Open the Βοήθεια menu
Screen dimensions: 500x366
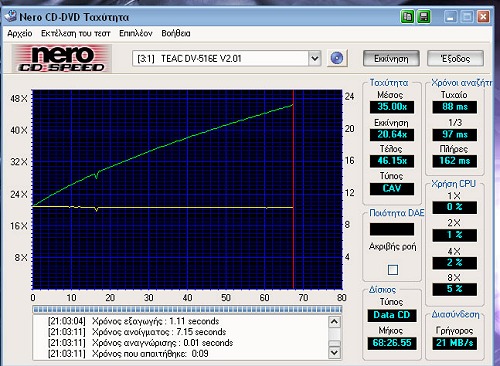tap(176, 33)
